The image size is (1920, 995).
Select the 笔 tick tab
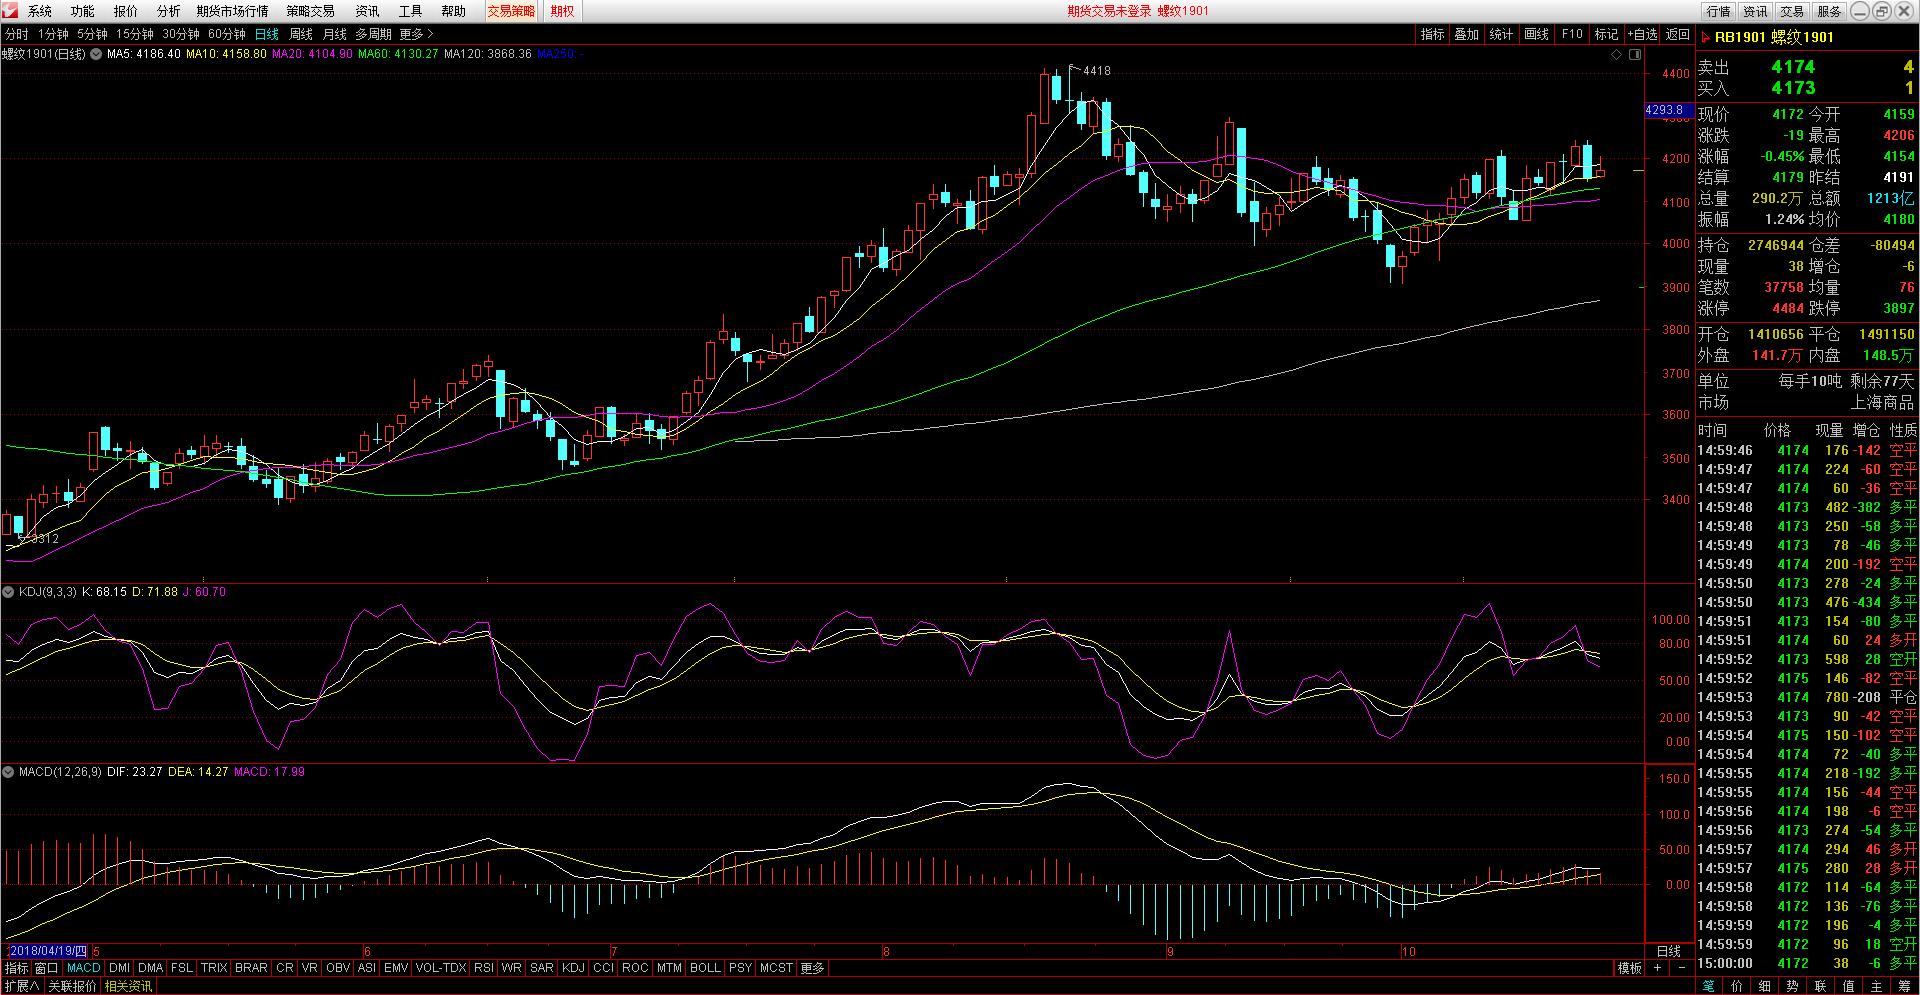point(1709,986)
